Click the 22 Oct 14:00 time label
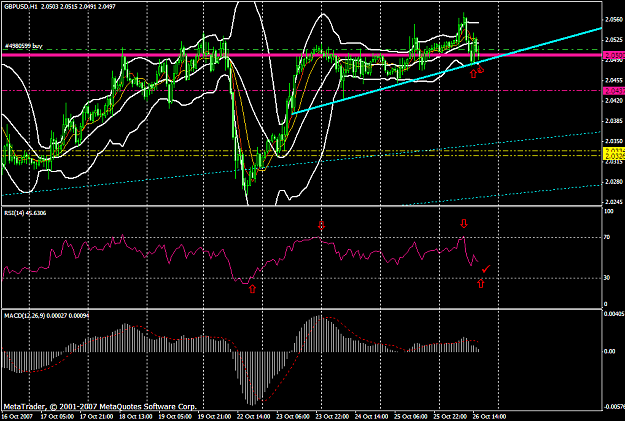This screenshot has width=625, height=421. pyautogui.click(x=254, y=416)
